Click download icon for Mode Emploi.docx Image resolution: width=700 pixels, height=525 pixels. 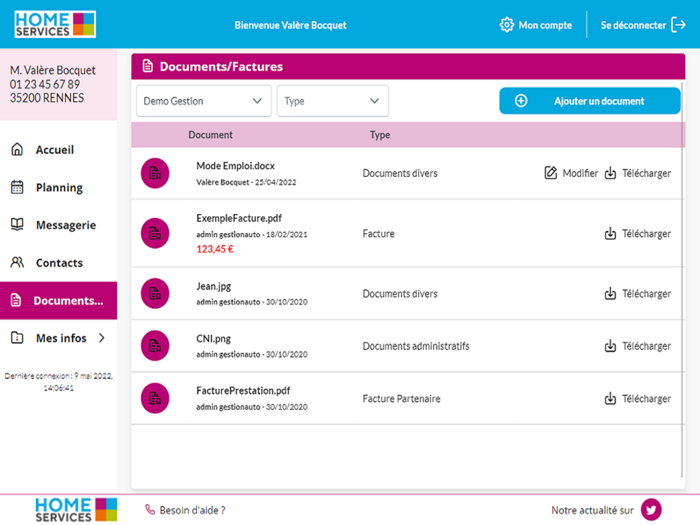[x=610, y=173]
